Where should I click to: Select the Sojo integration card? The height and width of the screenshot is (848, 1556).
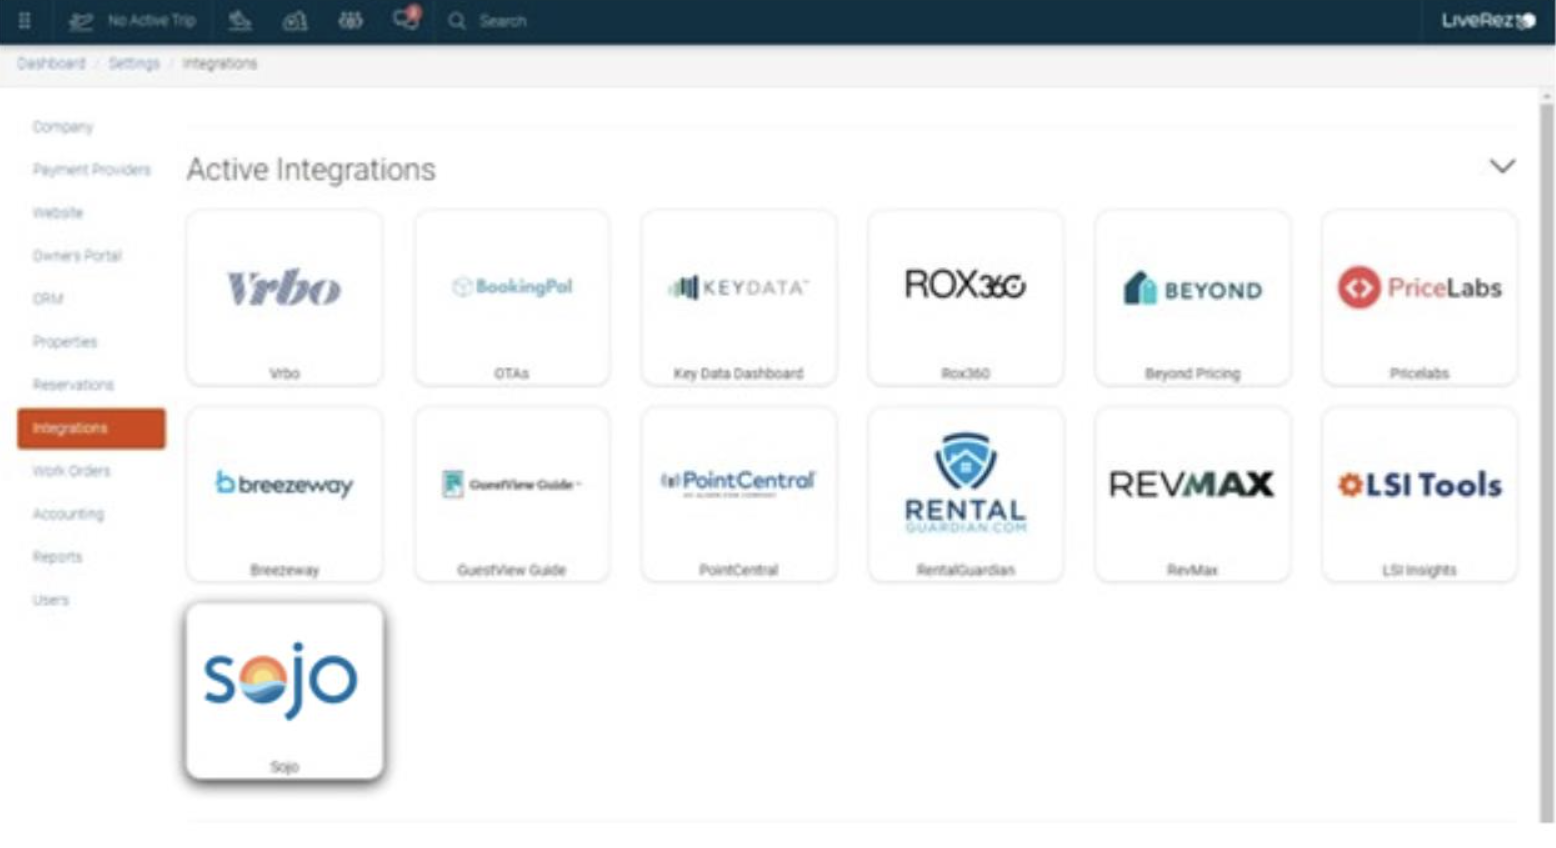(284, 690)
